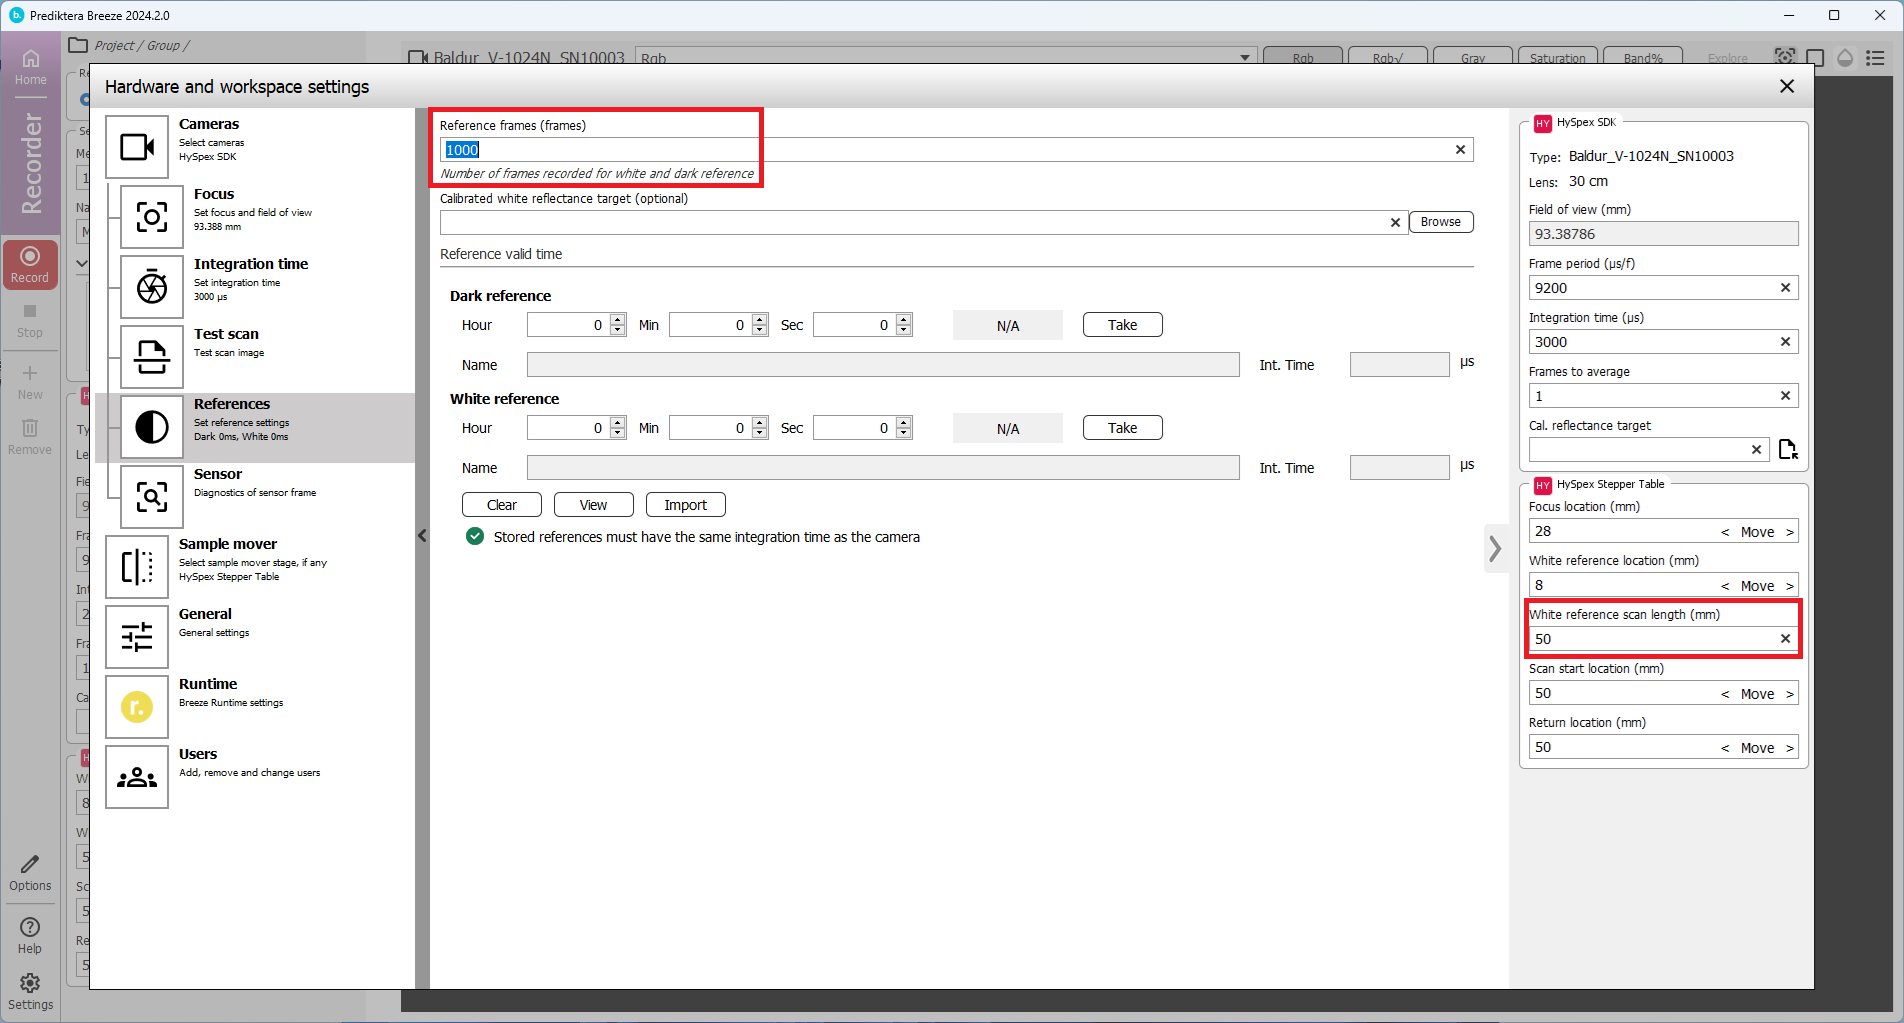Increase the White reference Sec spinner
1904x1023 pixels.
pyautogui.click(x=904, y=423)
